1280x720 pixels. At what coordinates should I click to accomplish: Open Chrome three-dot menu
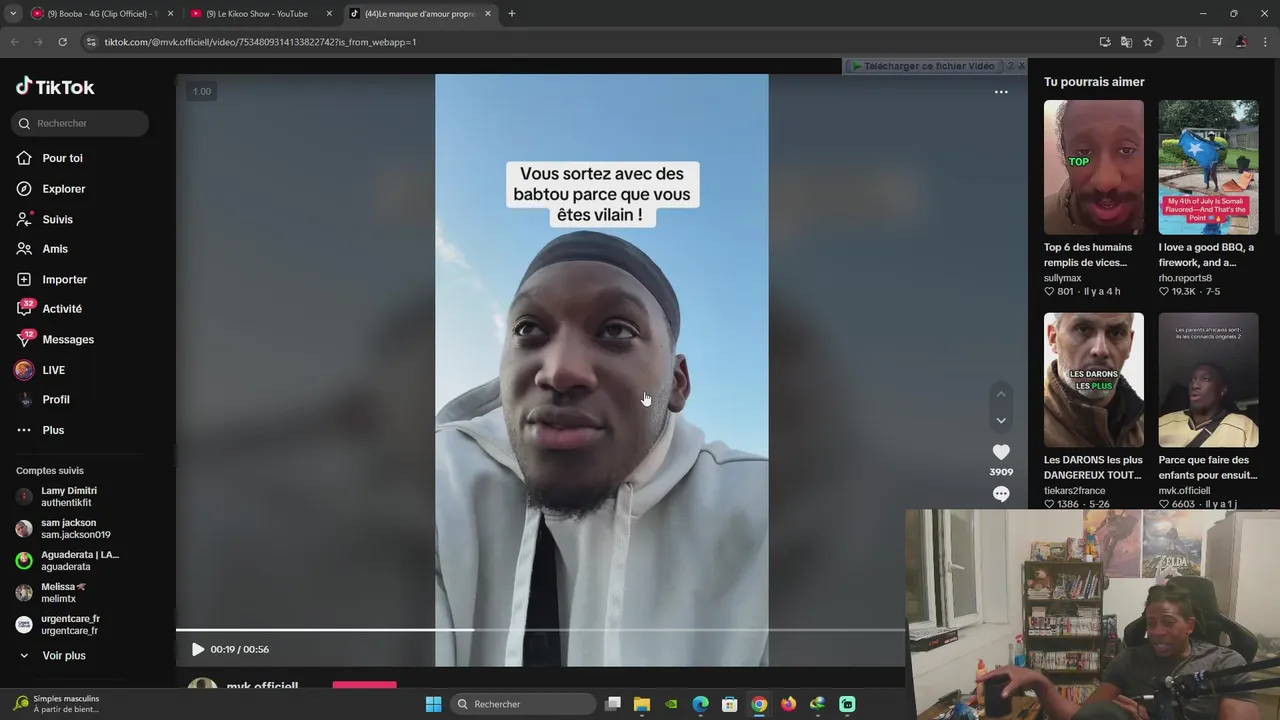[1265, 42]
